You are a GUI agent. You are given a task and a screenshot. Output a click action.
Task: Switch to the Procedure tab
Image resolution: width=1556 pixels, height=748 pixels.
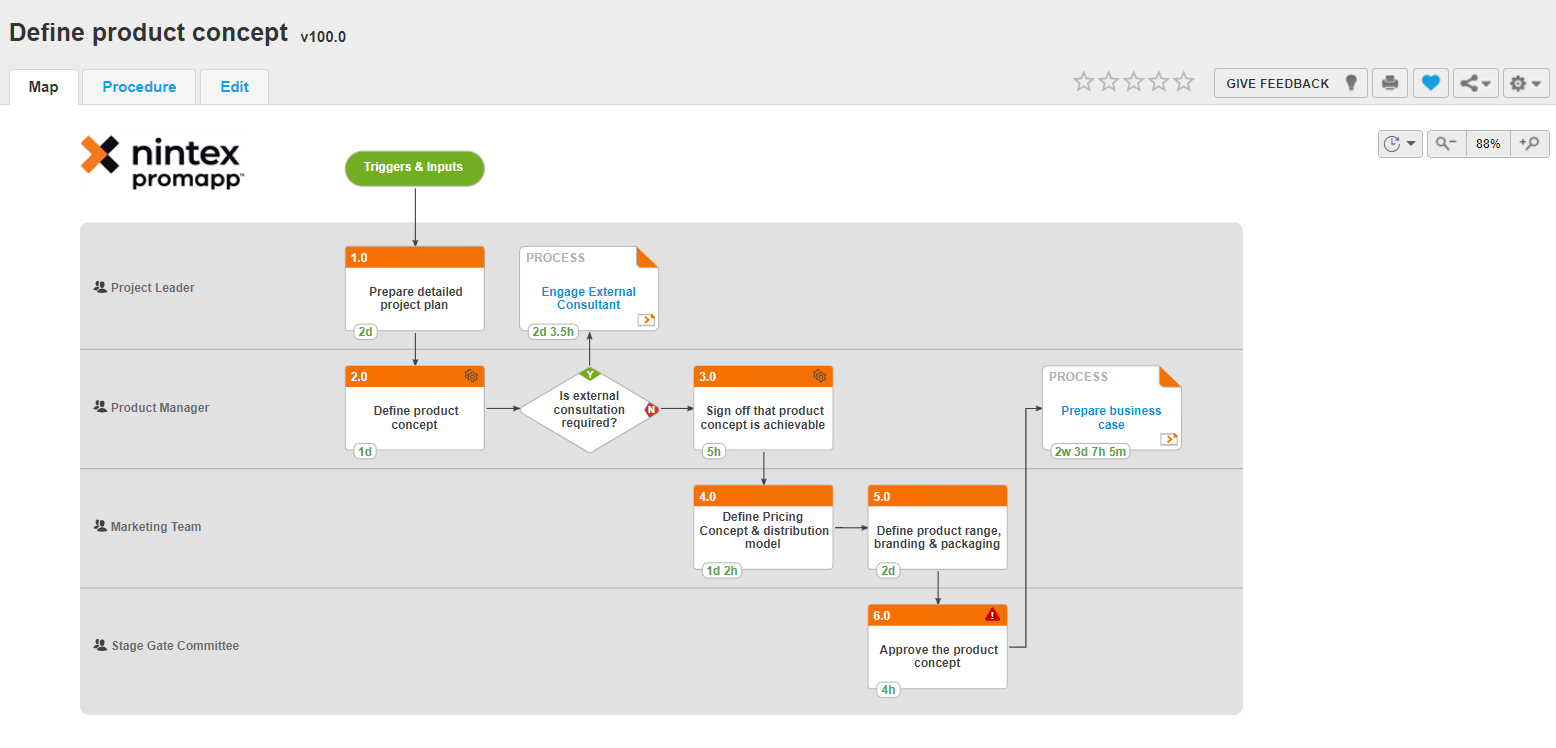click(139, 87)
